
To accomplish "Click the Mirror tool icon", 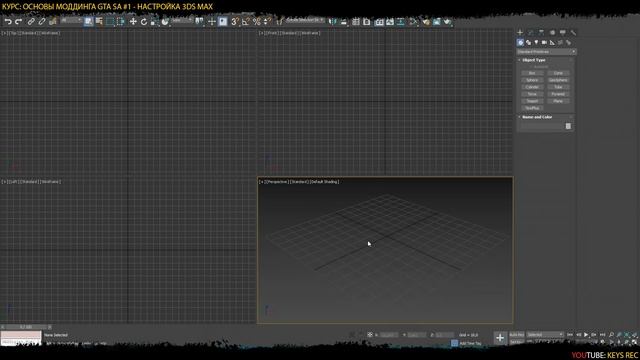I will (x=333, y=21).
